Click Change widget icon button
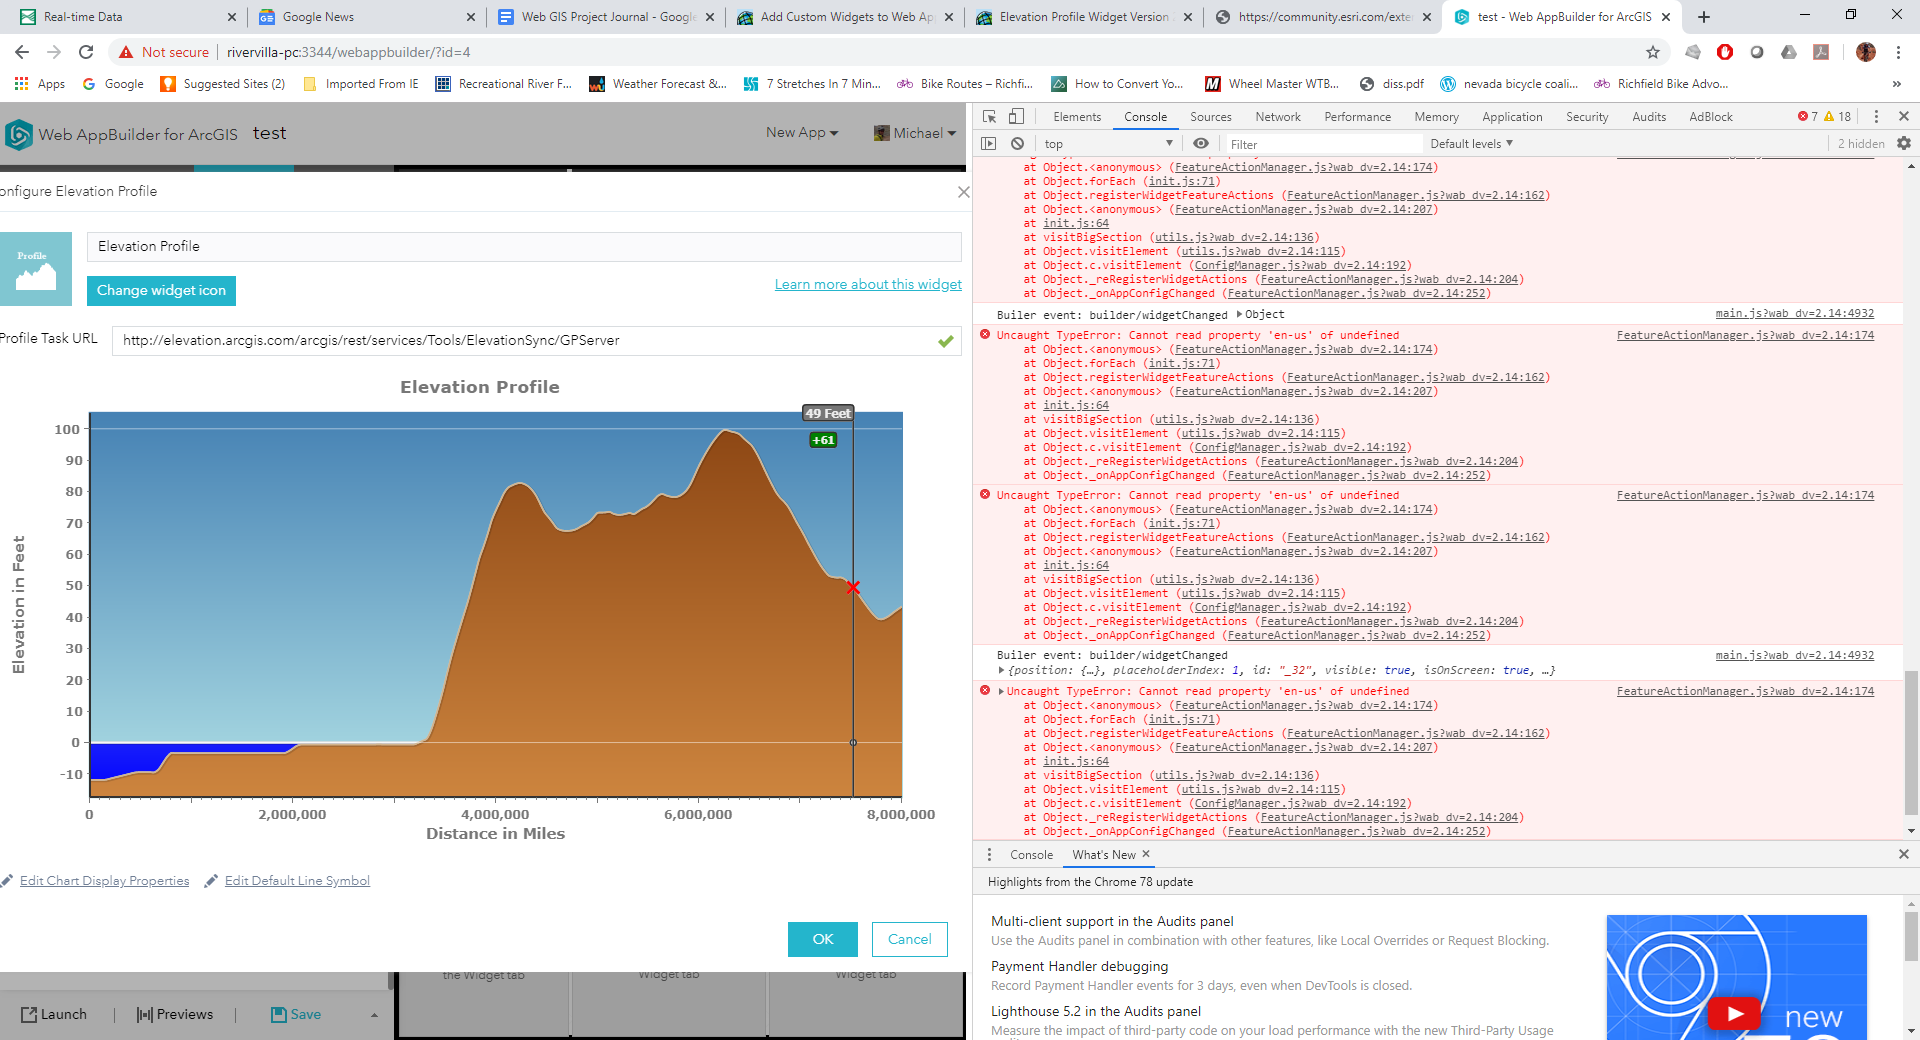This screenshot has height=1040, width=1920. coord(161,291)
